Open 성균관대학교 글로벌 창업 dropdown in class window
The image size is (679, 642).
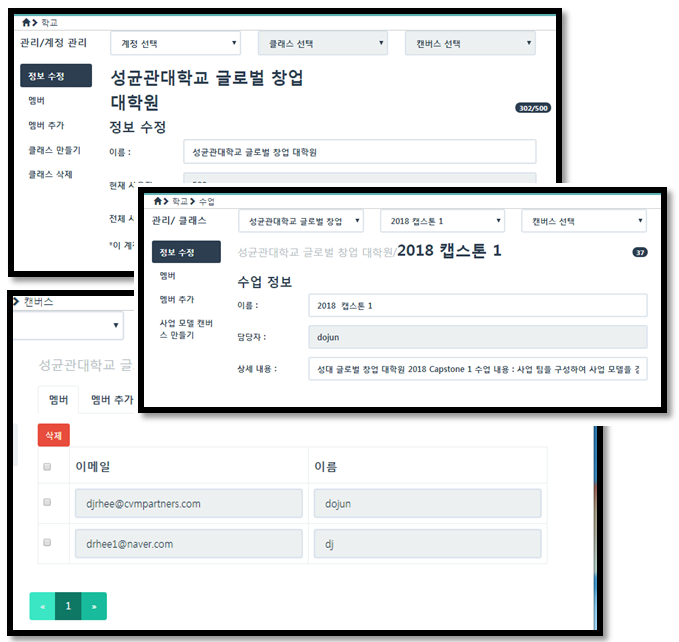click(x=301, y=221)
